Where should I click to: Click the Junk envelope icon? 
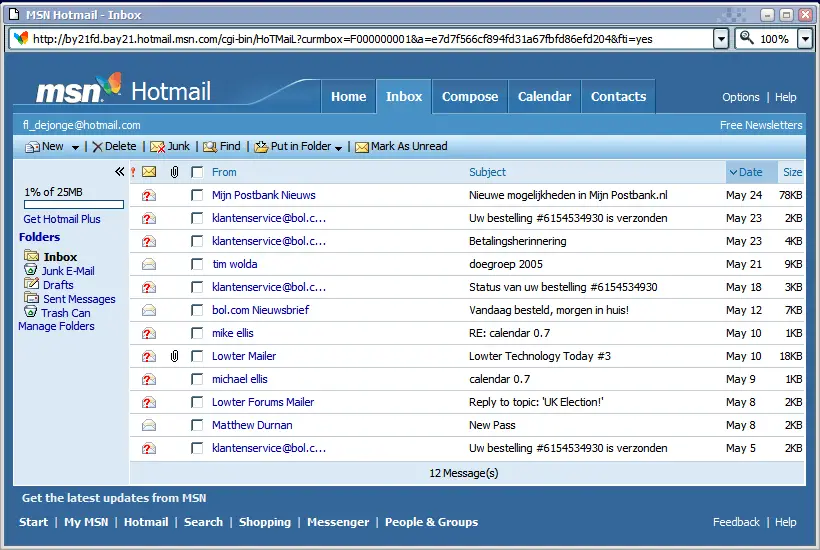click(157, 147)
